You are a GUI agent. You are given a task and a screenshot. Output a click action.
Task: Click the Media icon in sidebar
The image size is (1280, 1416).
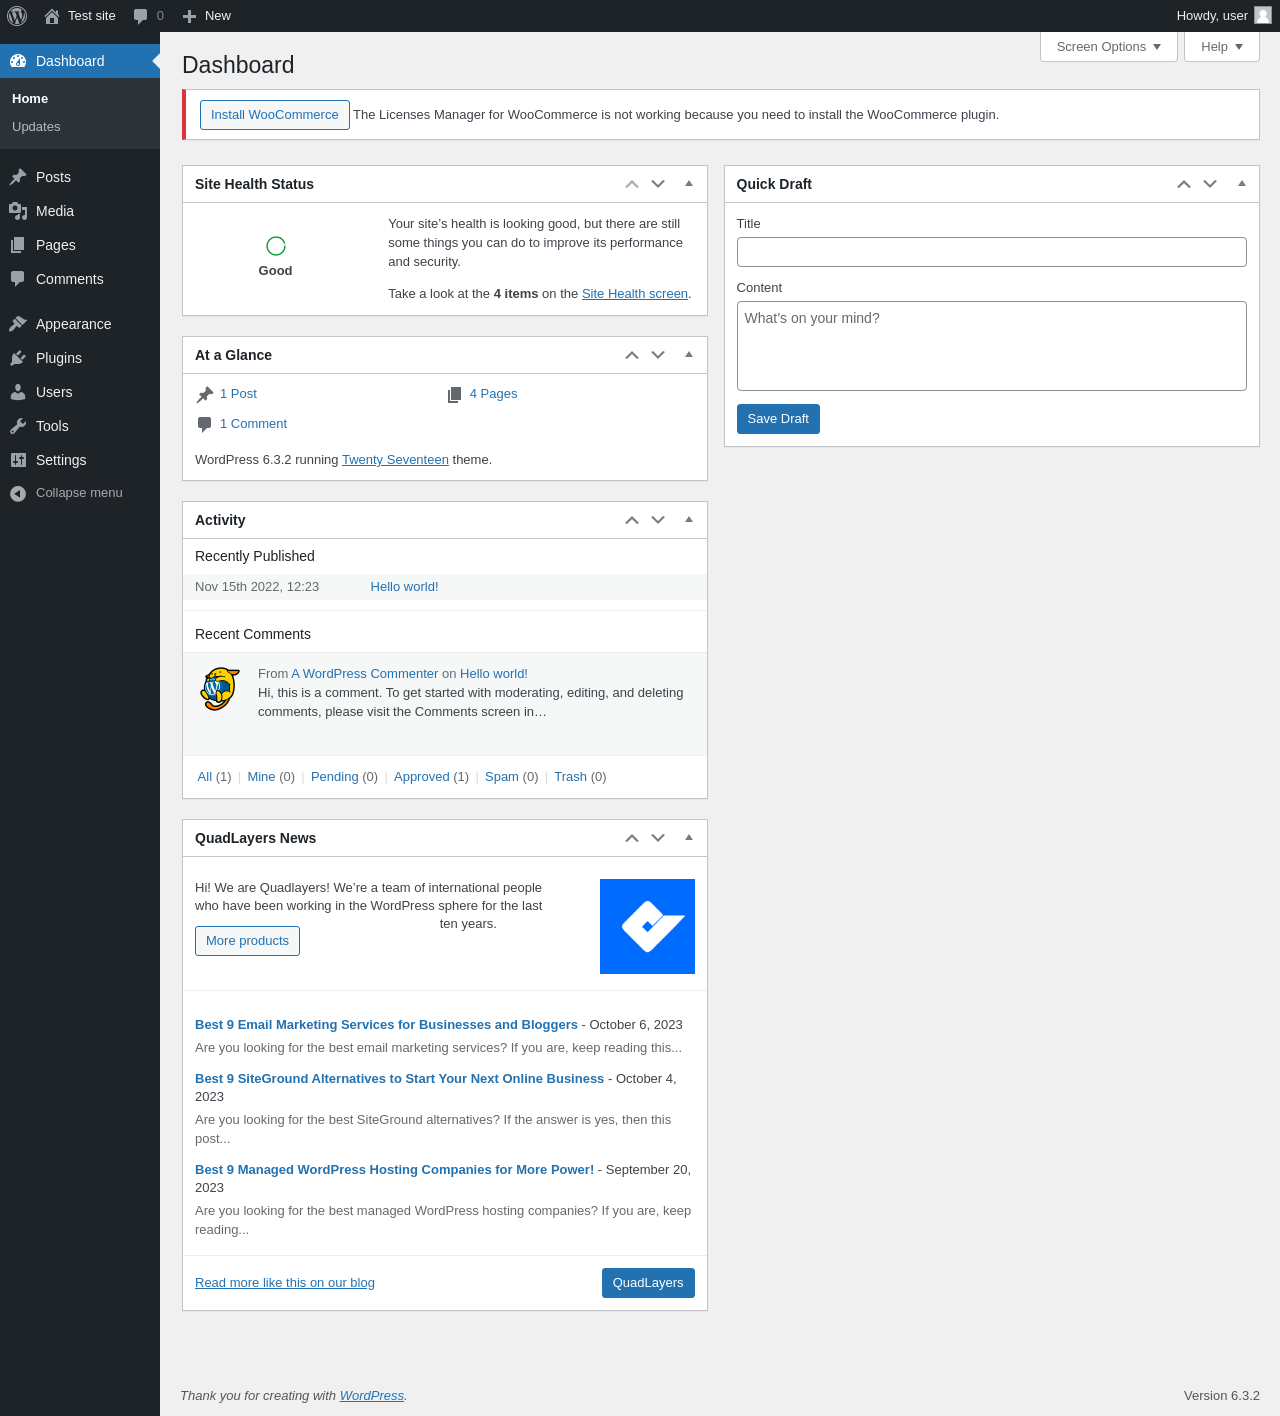pyautogui.click(x=18, y=211)
